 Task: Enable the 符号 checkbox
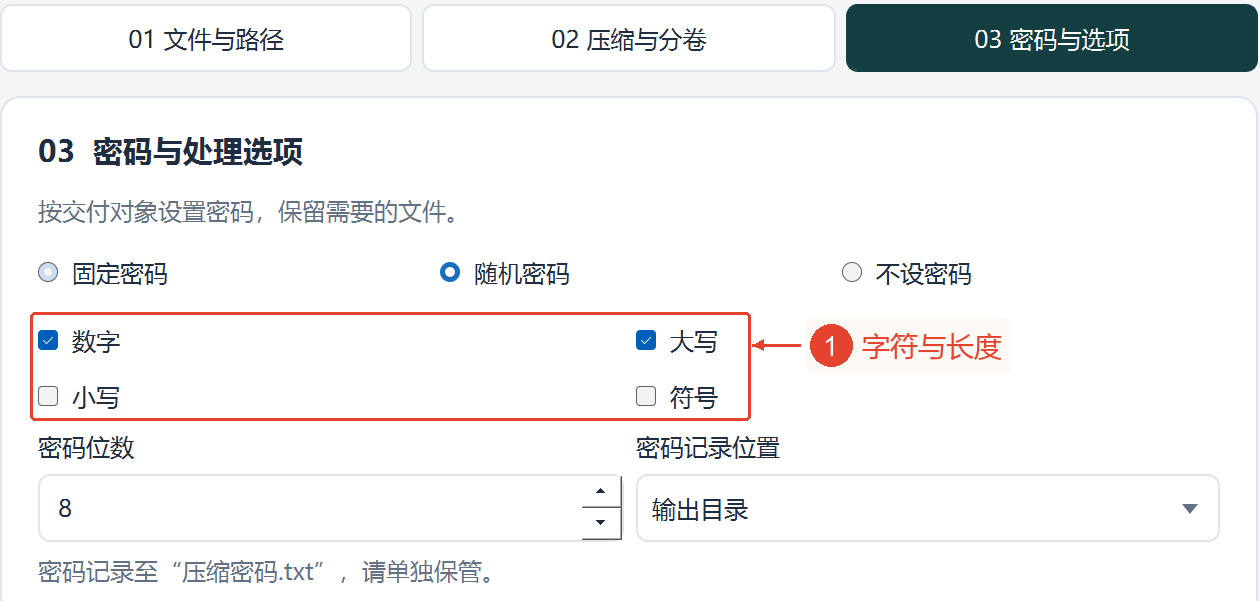[646, 396]
